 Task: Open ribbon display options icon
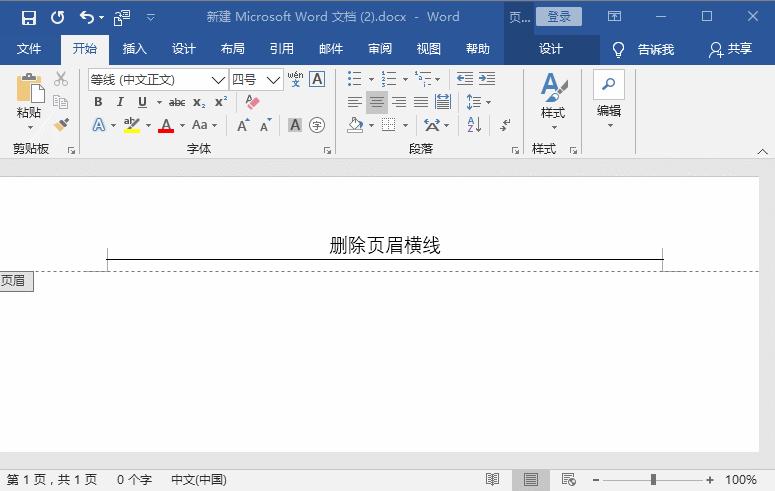(614, 16)
